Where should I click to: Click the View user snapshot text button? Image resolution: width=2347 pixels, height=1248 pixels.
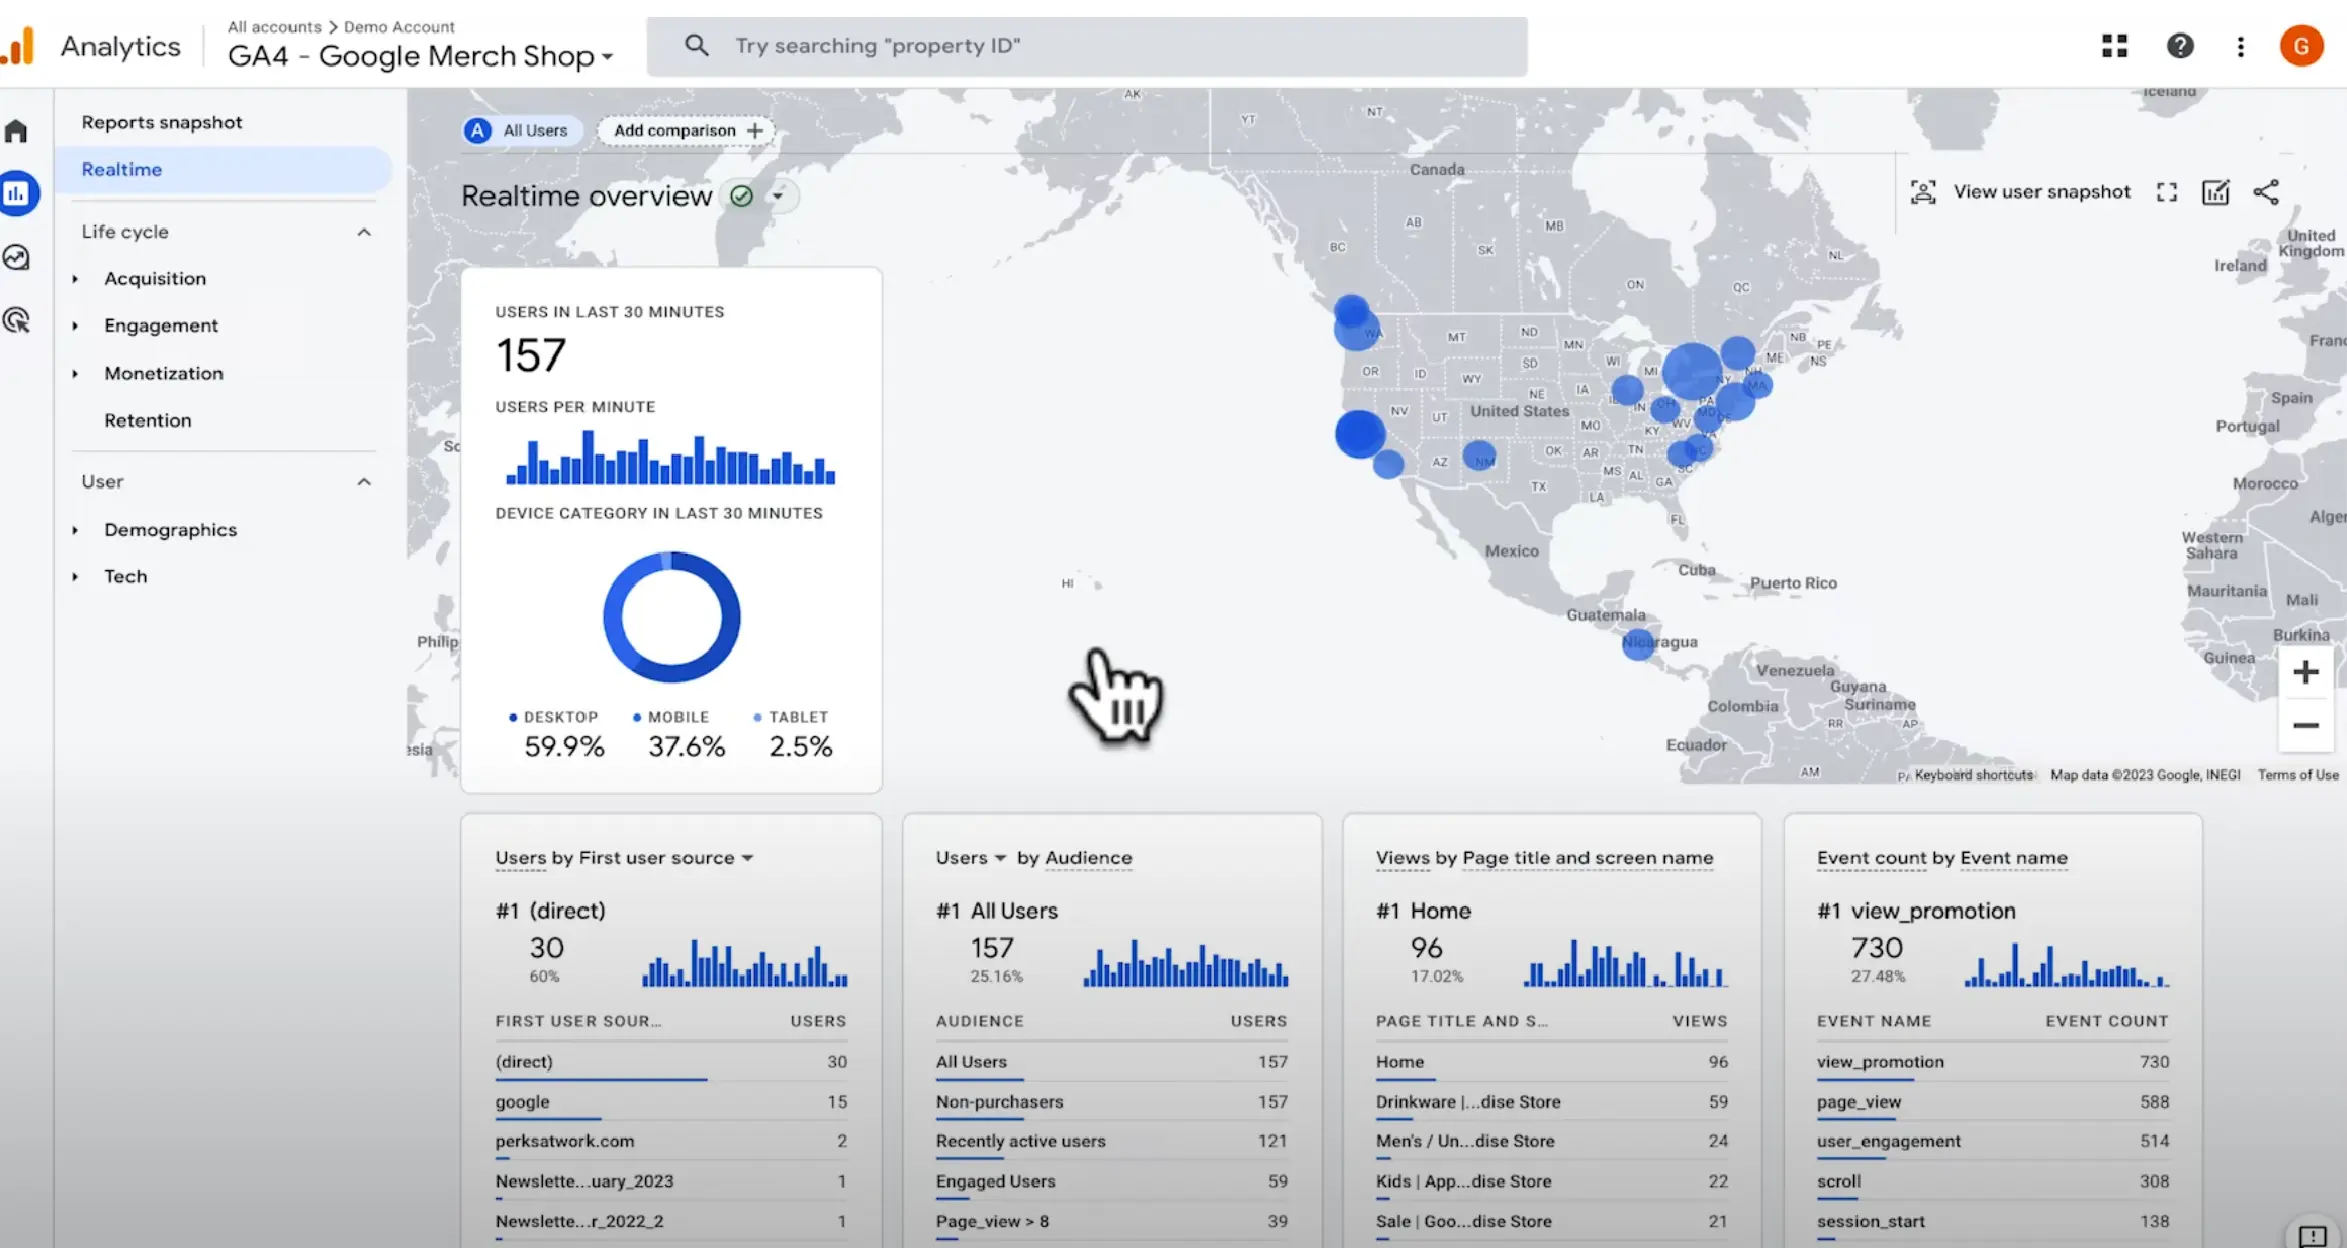(x=2042, y=192)
